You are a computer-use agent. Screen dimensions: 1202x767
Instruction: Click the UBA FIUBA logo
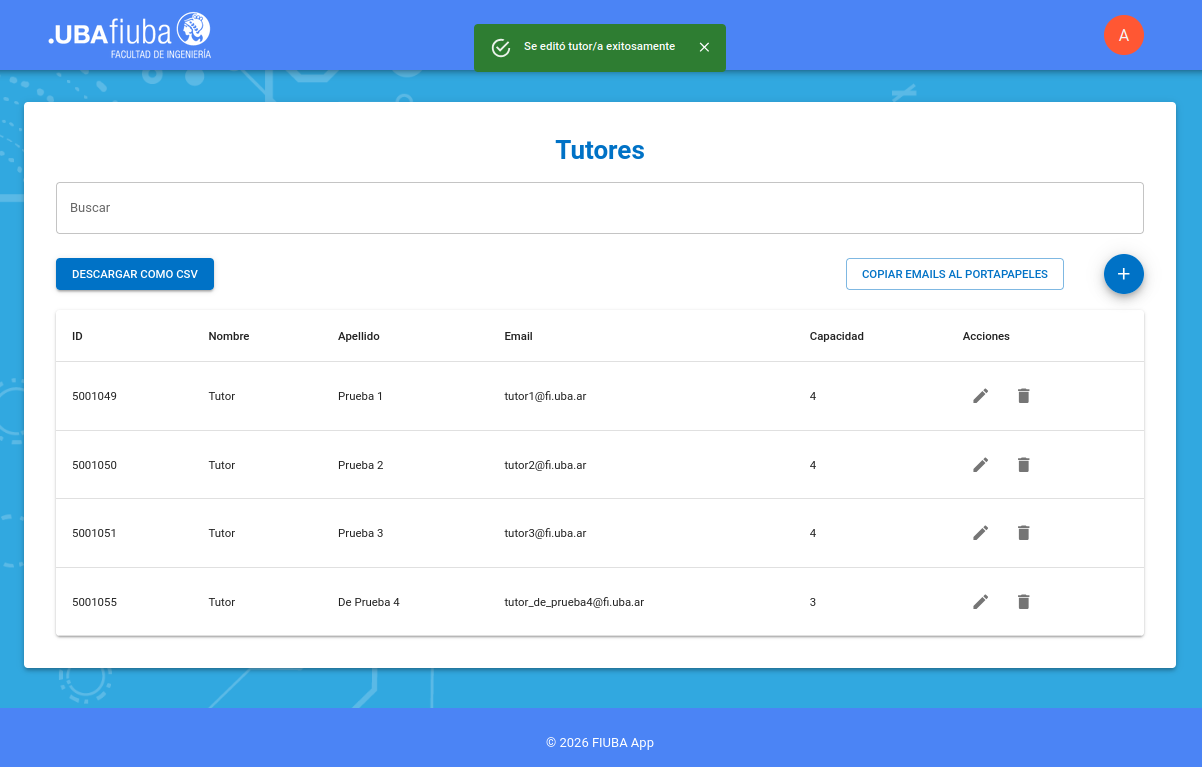130,35
